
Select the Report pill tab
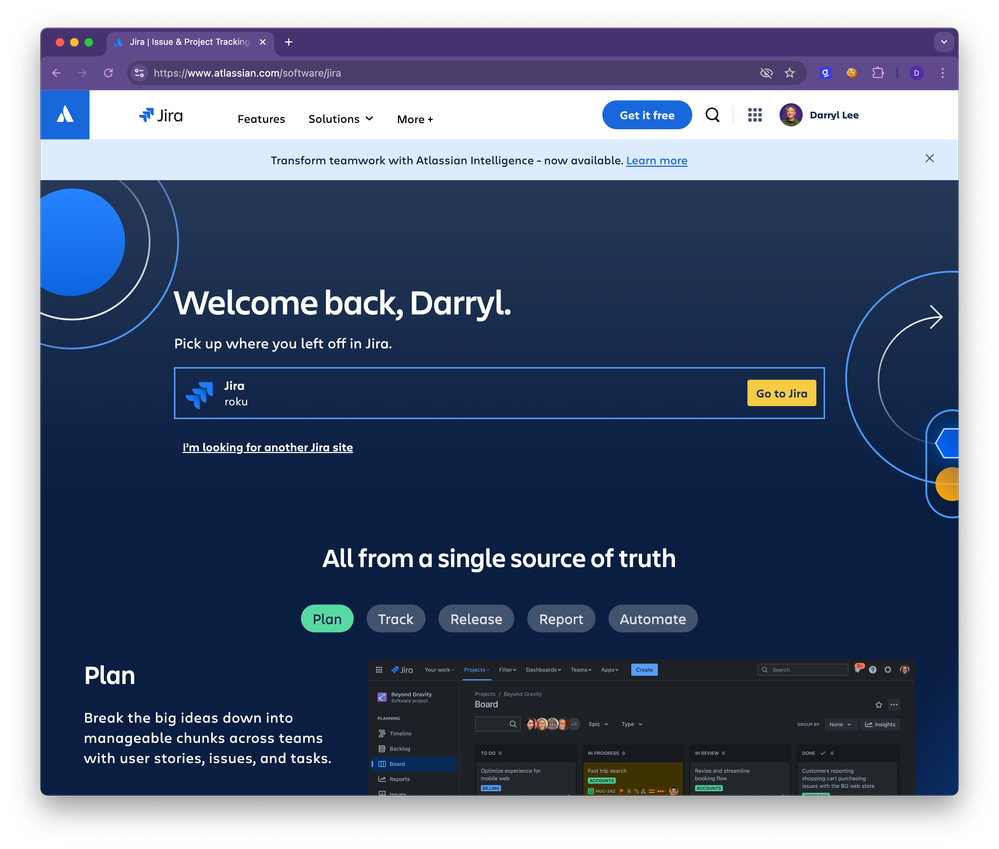(561, 619)
